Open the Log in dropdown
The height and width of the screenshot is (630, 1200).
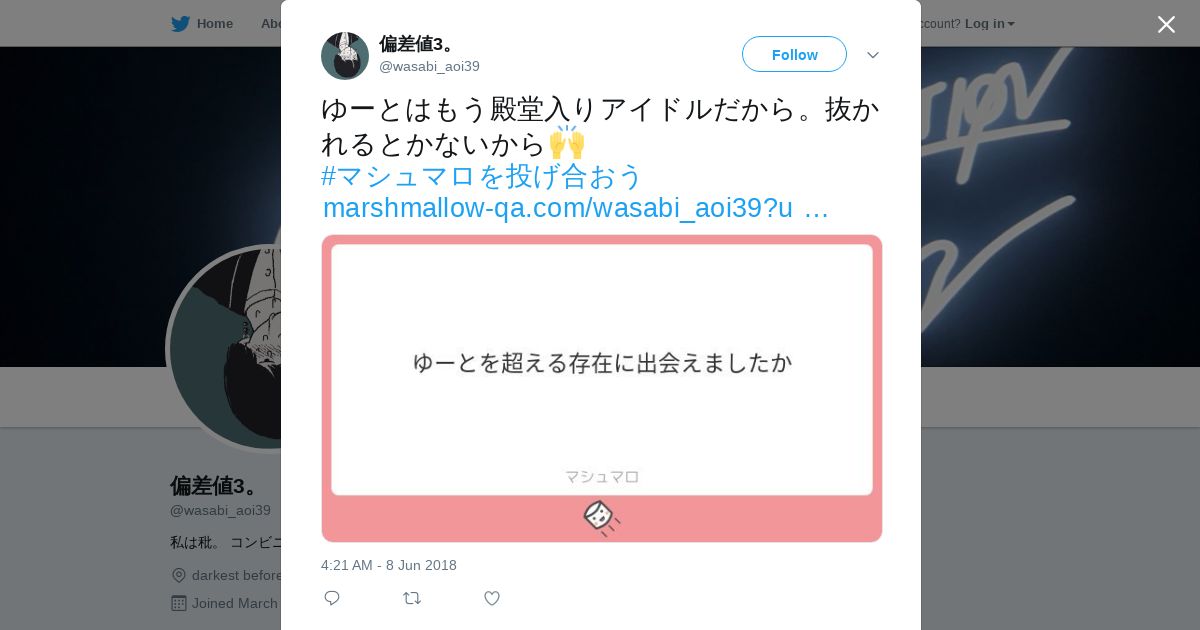click(x=989, y=23)
